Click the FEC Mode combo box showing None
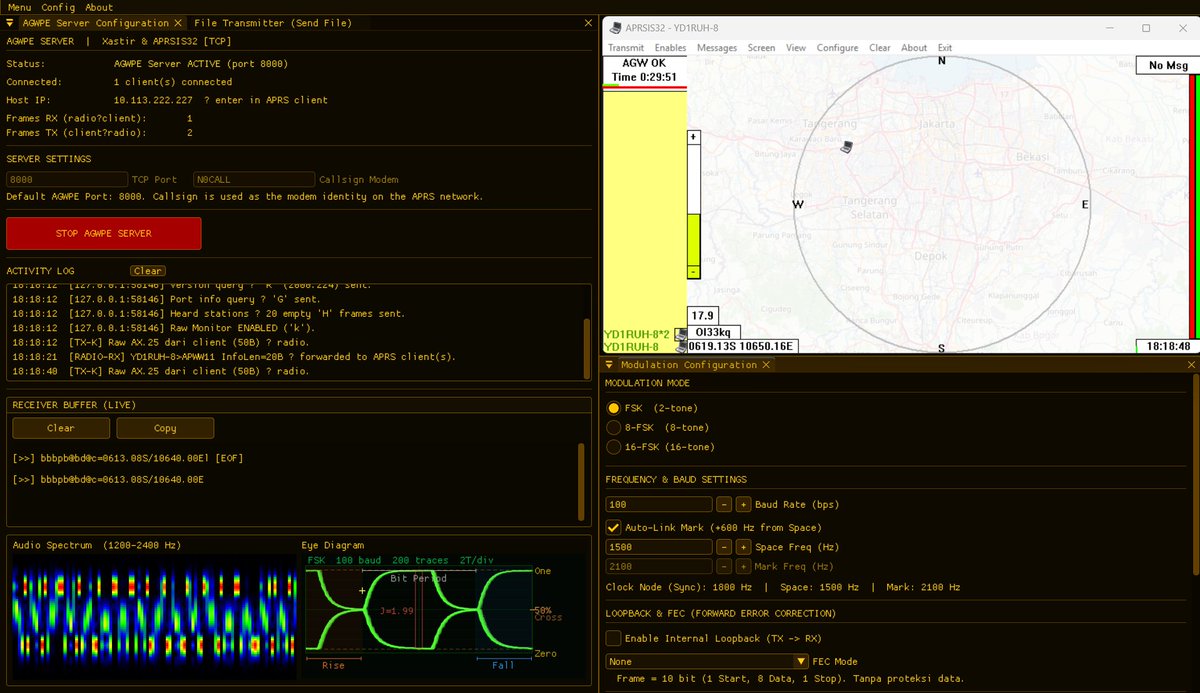This screenshot has width=1200, height=693. (x=707, y=661)
